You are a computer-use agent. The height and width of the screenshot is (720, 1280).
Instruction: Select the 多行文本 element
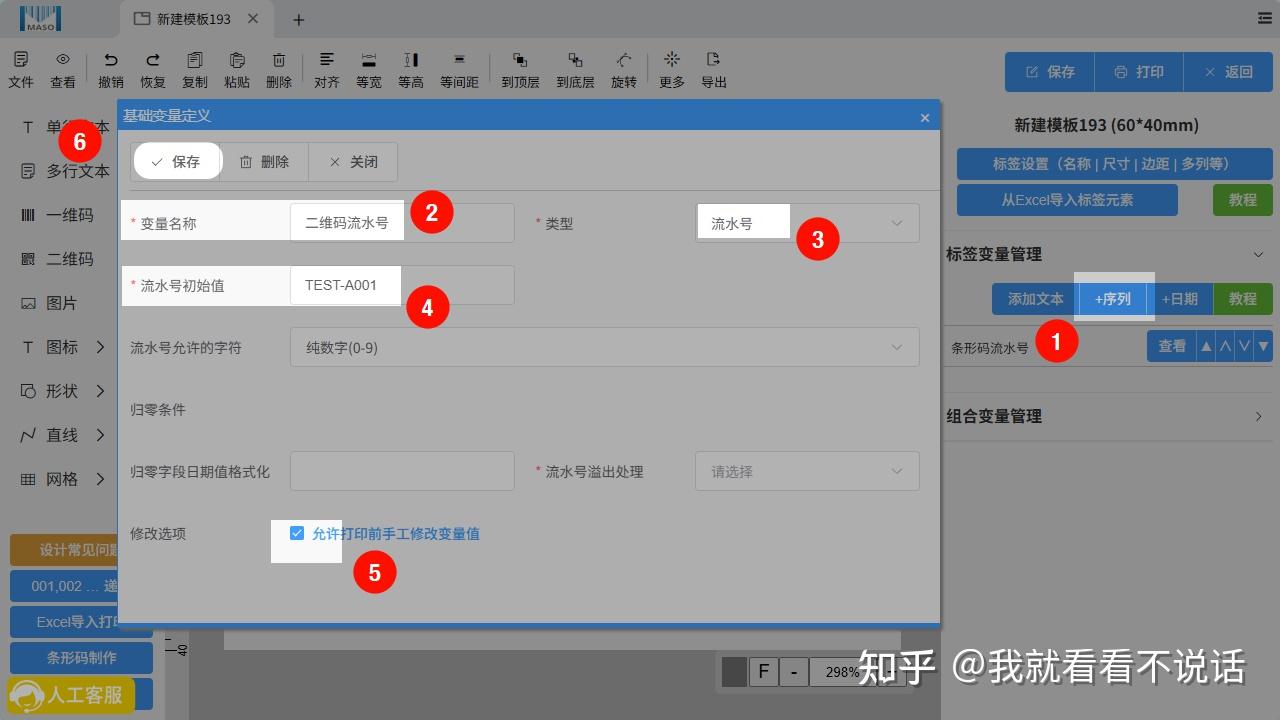click(66, 171)
